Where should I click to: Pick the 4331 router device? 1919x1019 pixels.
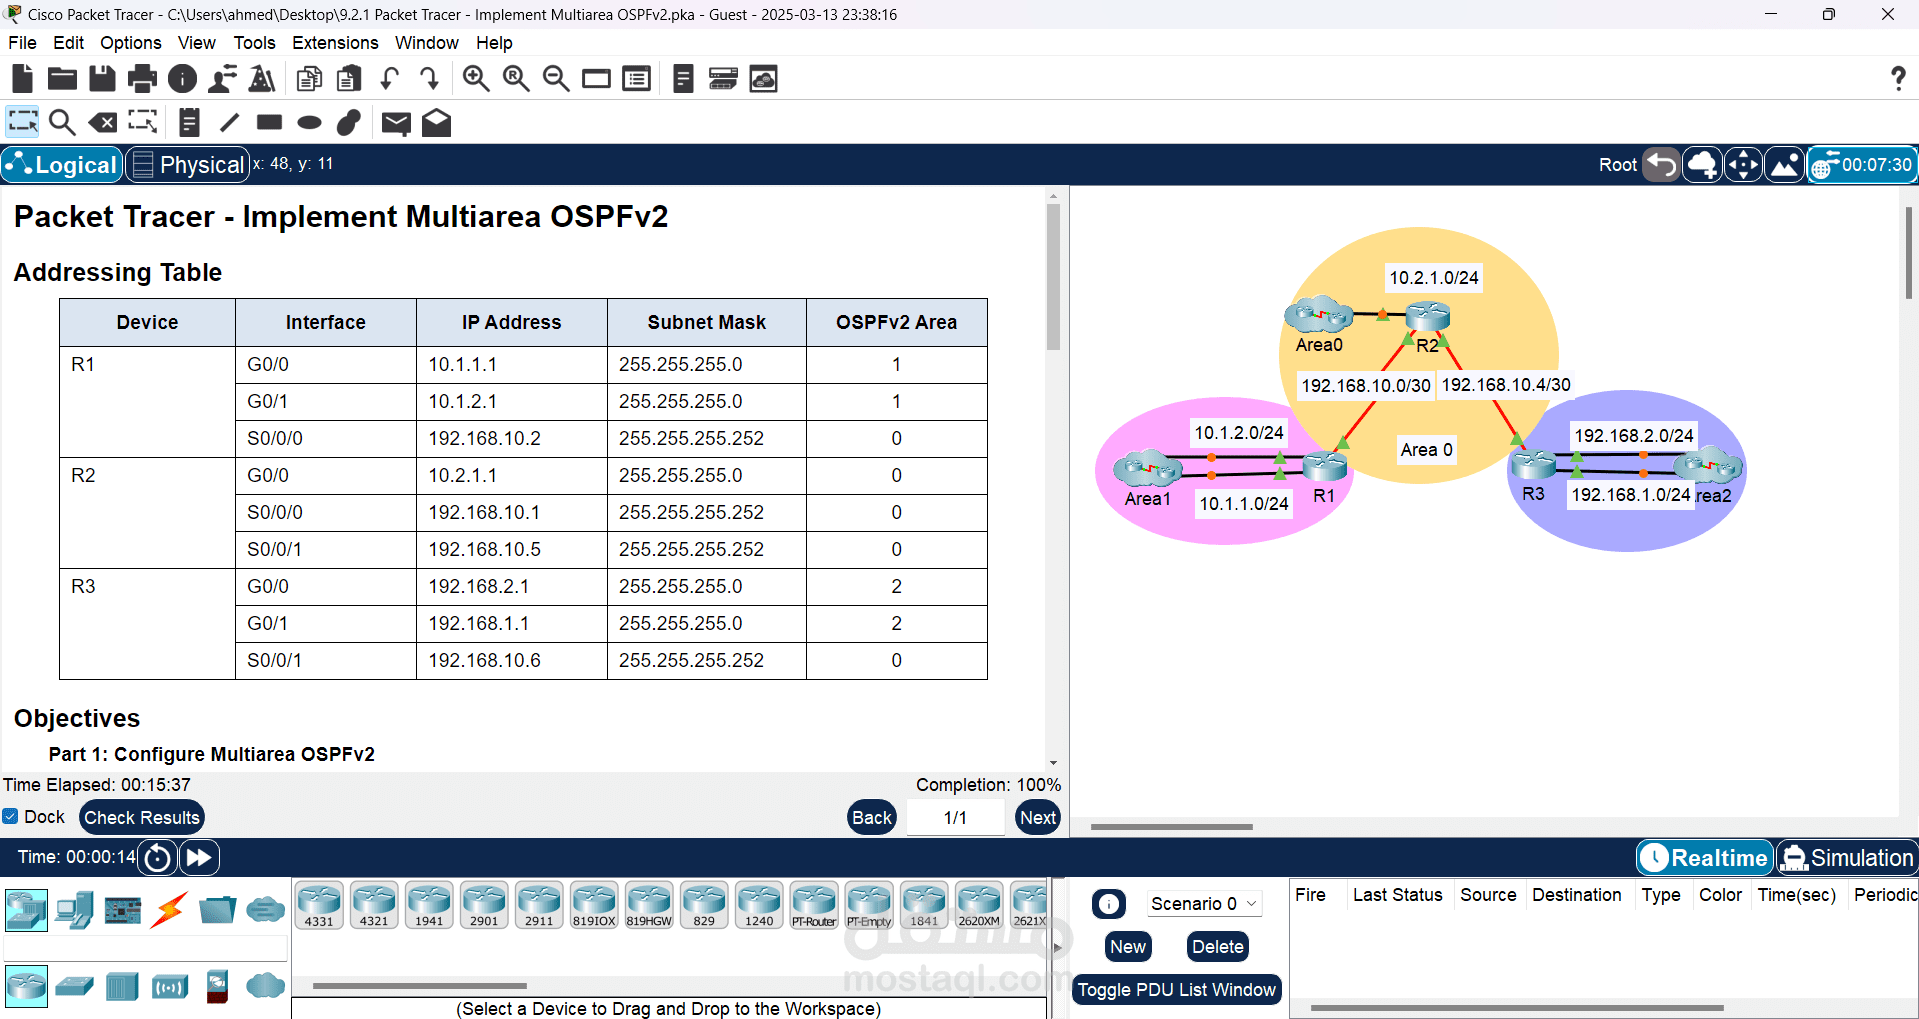319,905
